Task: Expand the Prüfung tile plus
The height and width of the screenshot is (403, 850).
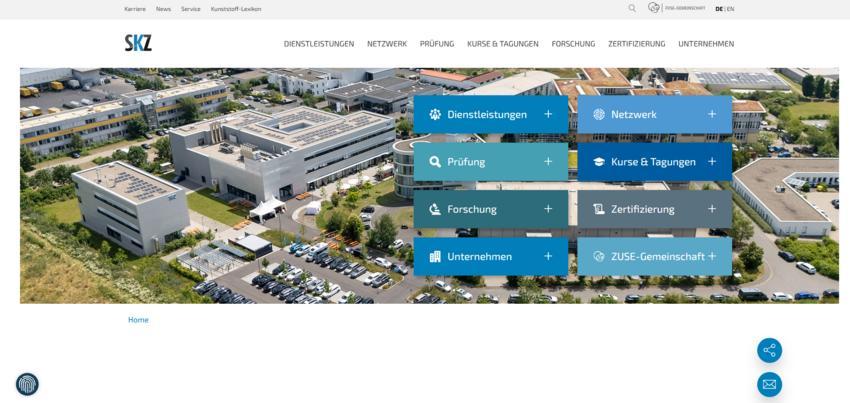Action: (x=548, y=162)
